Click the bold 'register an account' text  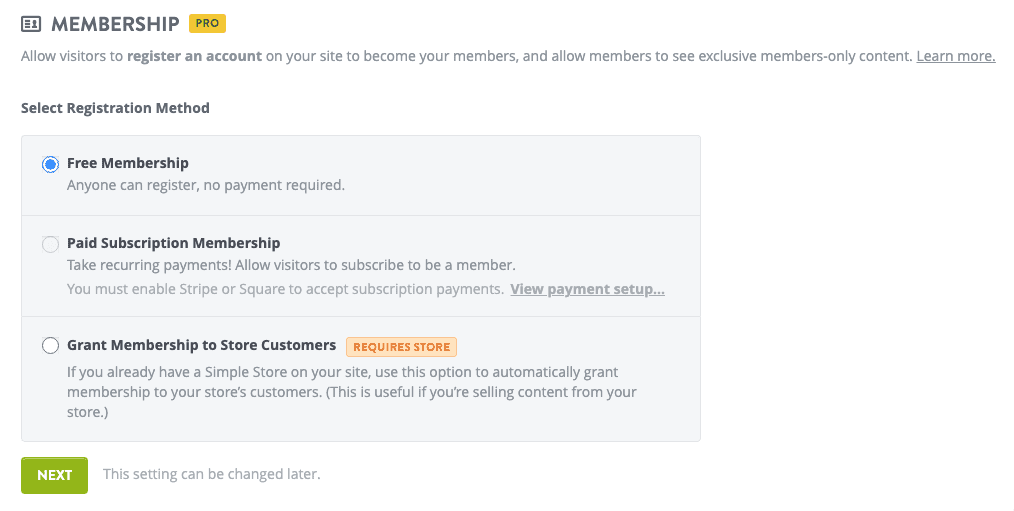194,56
